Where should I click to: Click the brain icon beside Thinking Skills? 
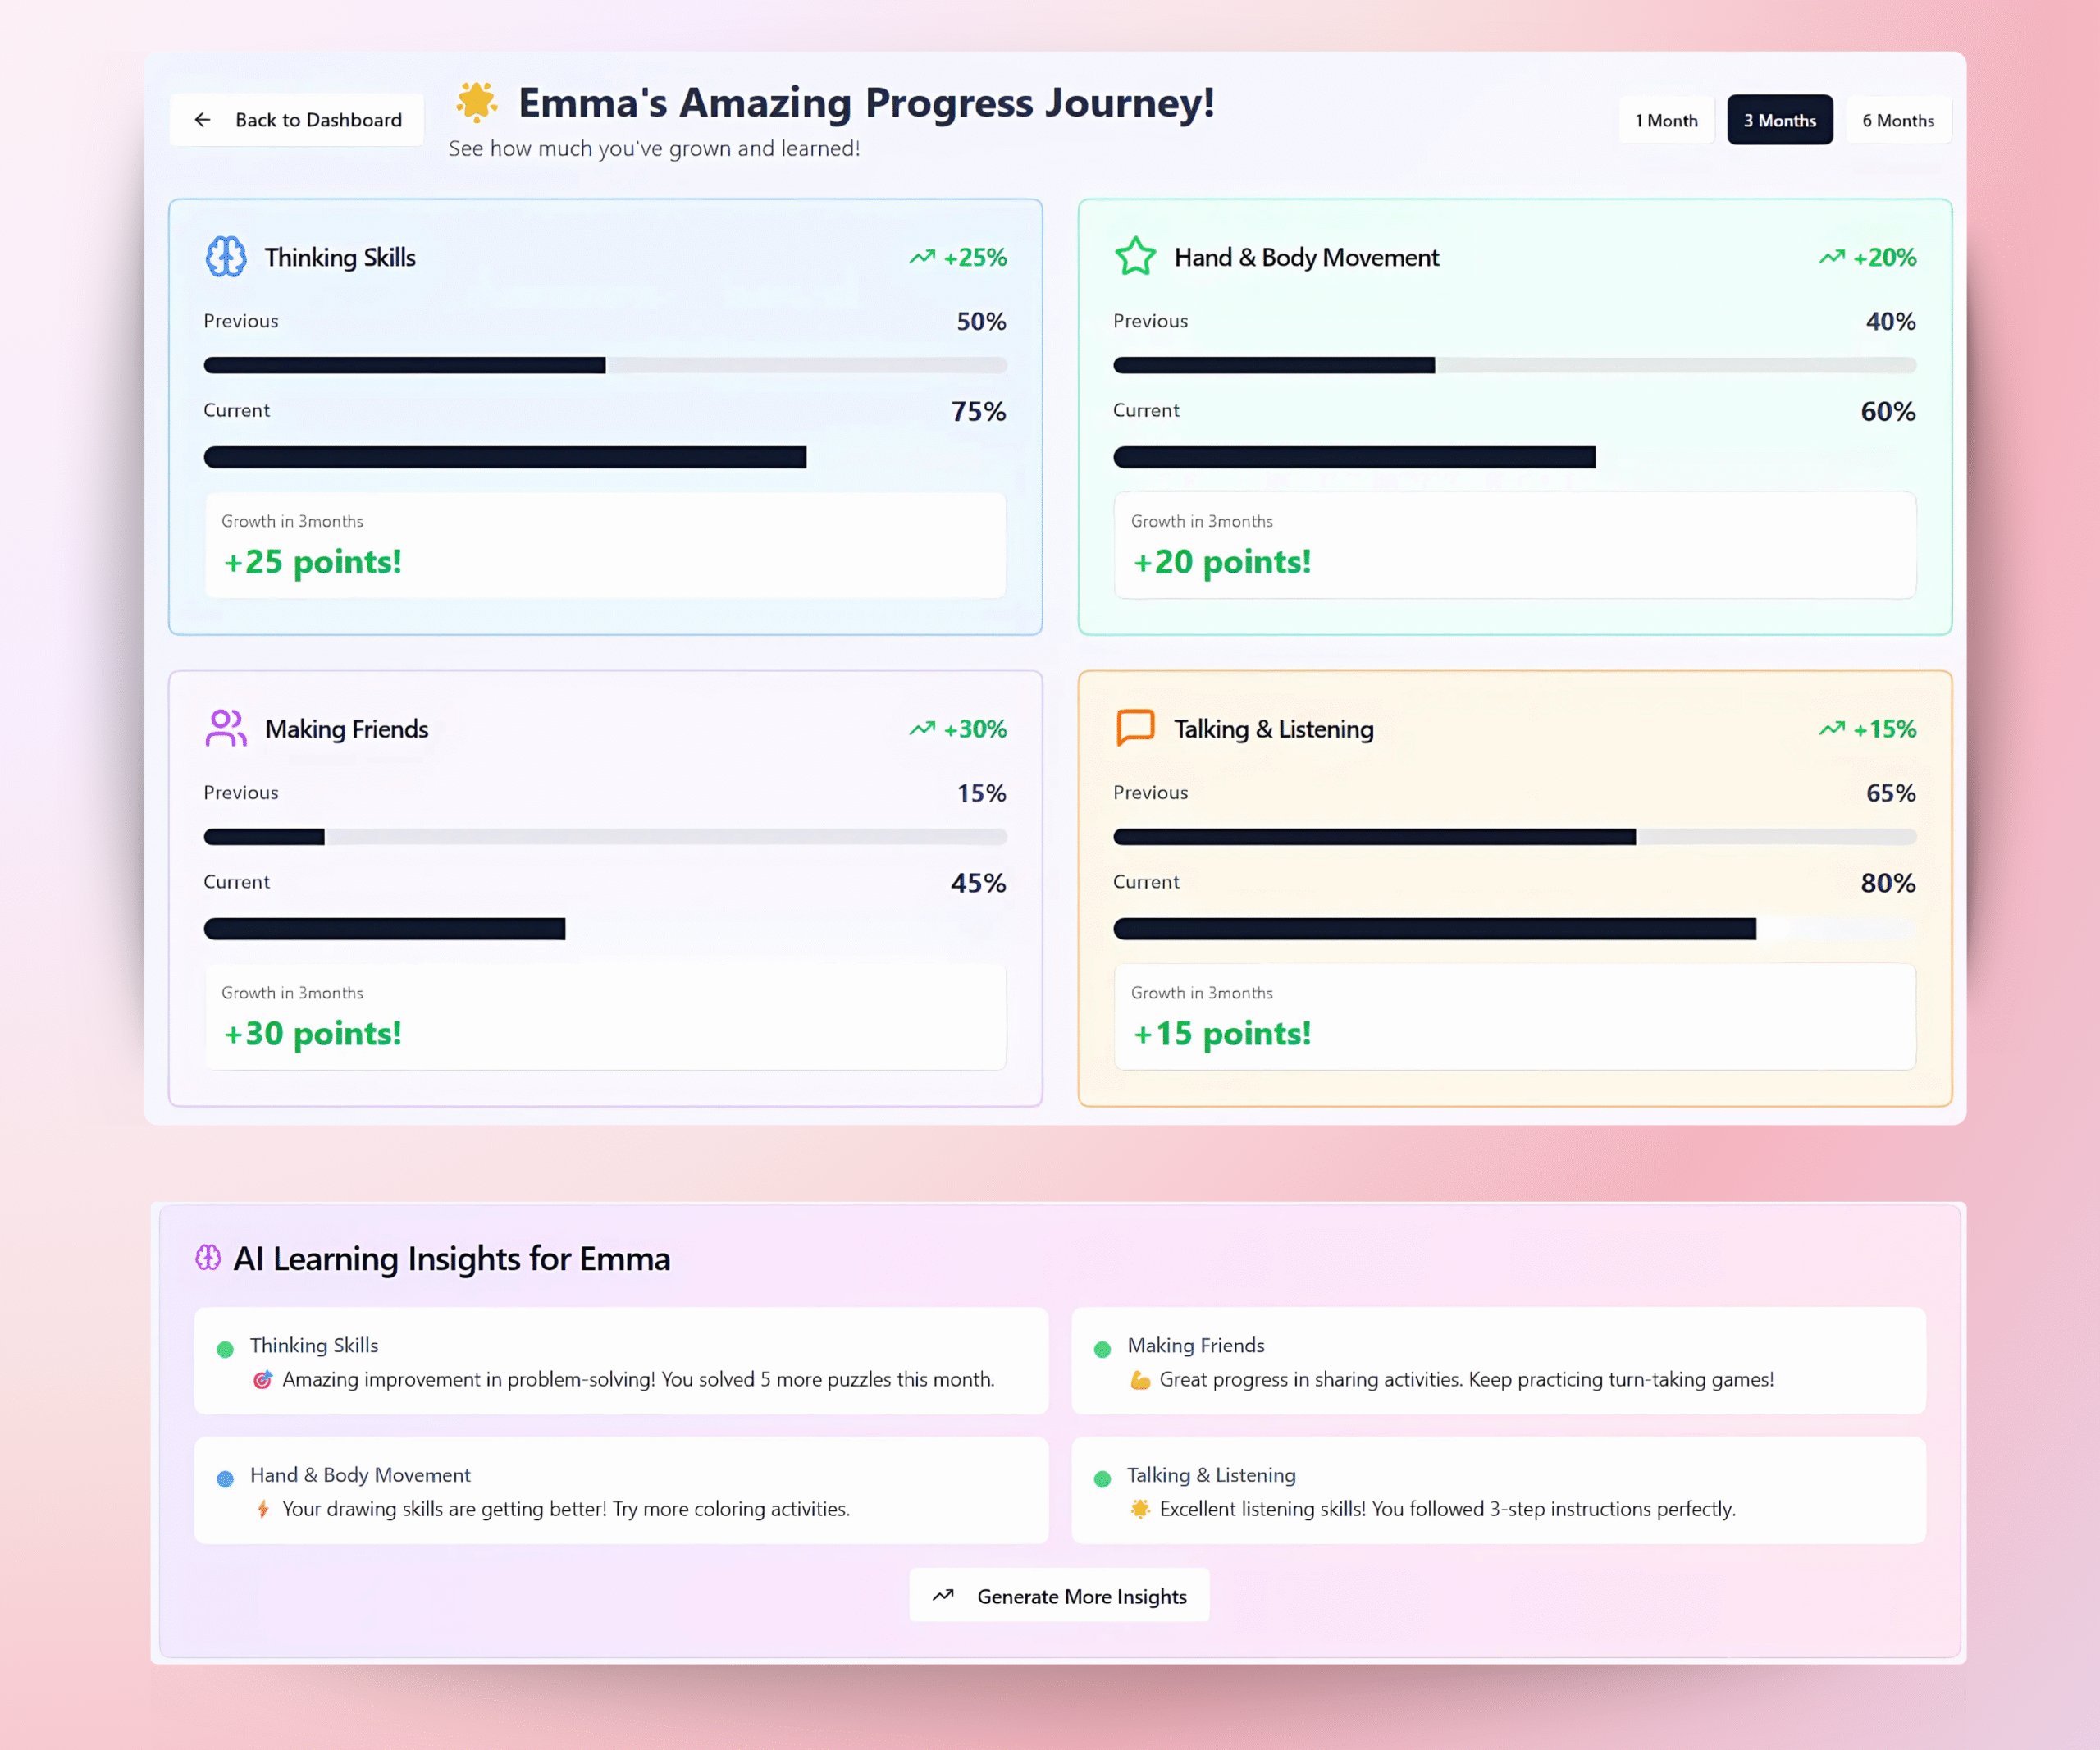pos(226,257)
